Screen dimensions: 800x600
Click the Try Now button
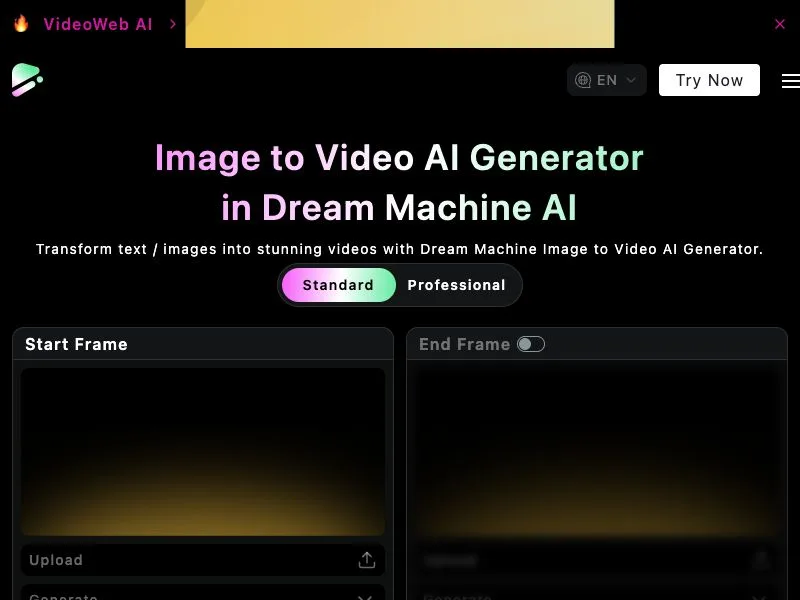(x=709, y=80)
